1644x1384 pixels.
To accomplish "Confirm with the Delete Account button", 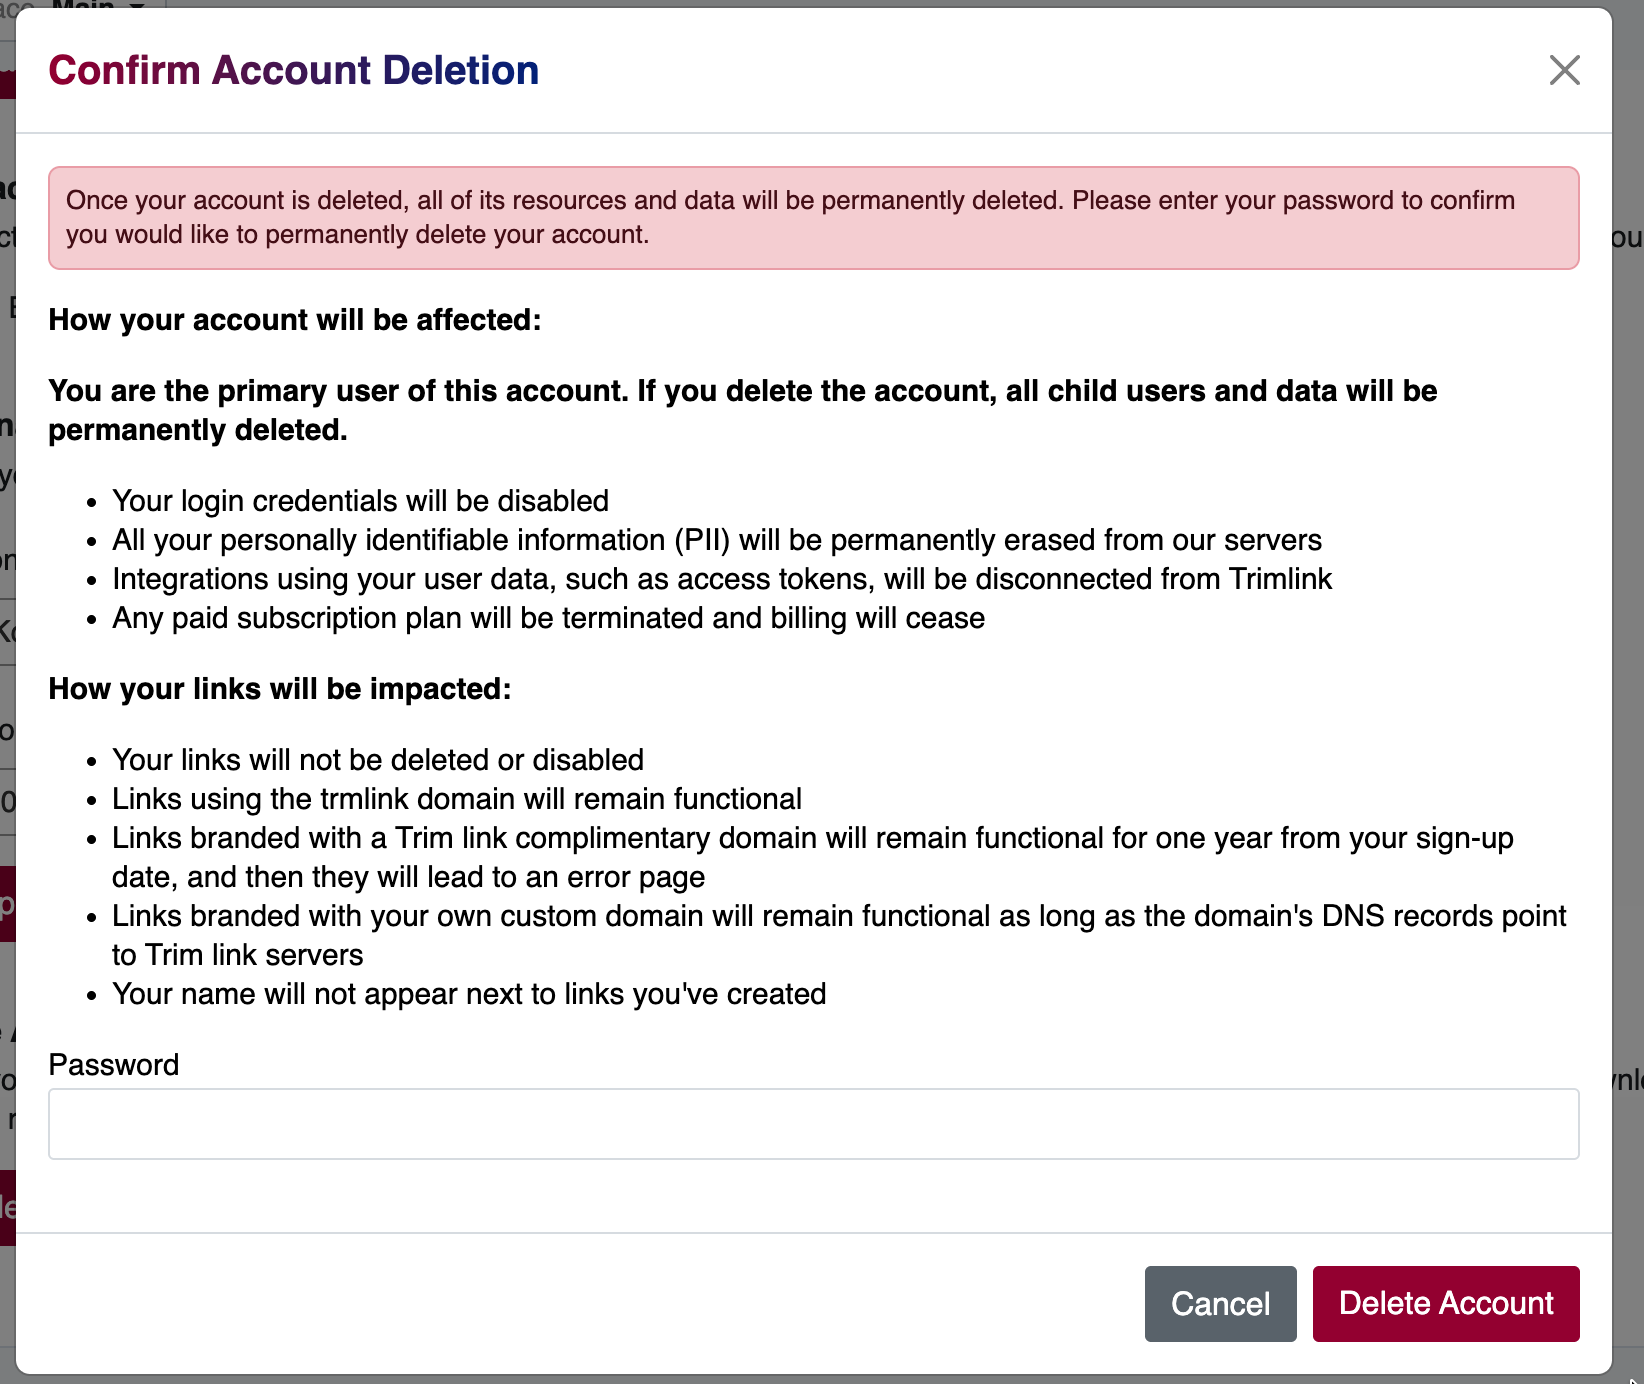I will [1446, 1303].
